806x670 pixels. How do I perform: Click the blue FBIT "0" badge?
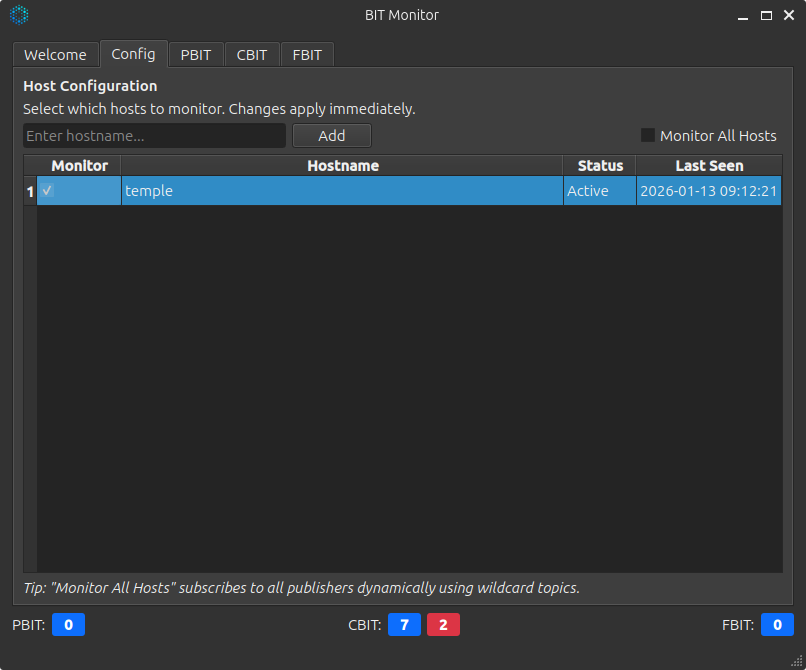pos(777,624)
